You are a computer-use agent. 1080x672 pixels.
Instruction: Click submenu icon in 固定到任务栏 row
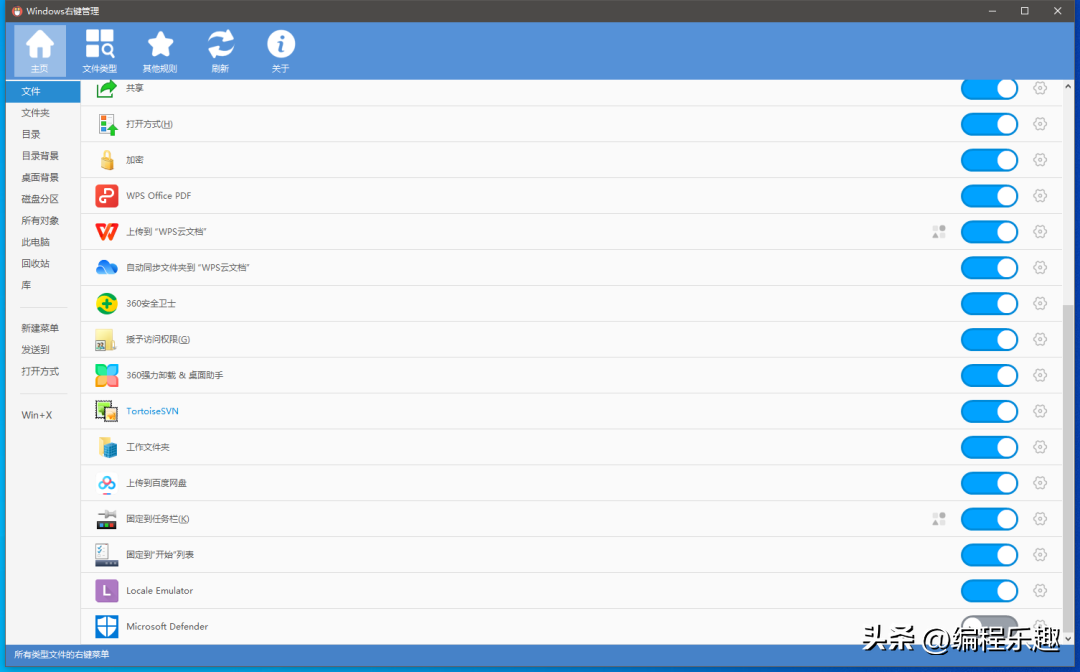click(939, 518)
